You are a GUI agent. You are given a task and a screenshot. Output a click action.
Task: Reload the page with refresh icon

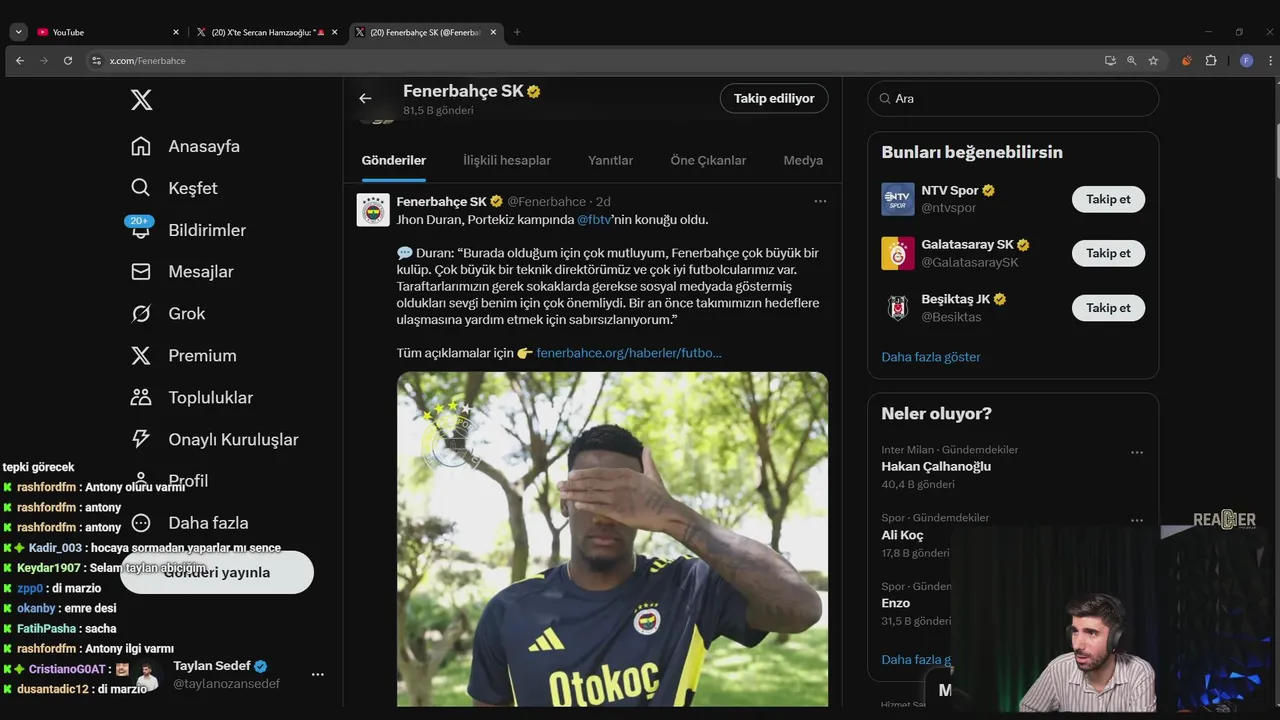point(68,61)
